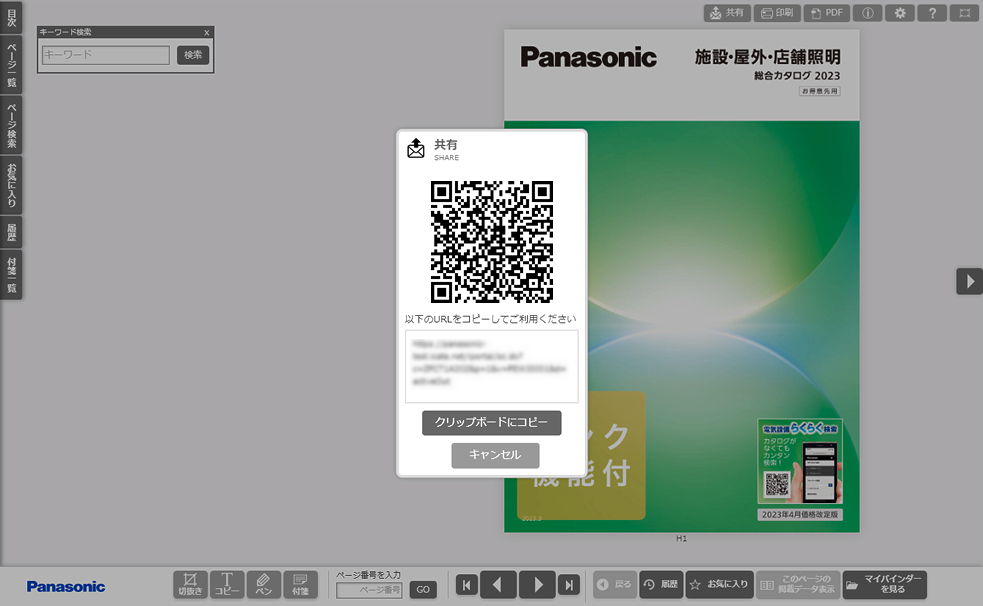The image size is (983, 606).
Task: Select the ペン pen tool
Action: [263, 585]
